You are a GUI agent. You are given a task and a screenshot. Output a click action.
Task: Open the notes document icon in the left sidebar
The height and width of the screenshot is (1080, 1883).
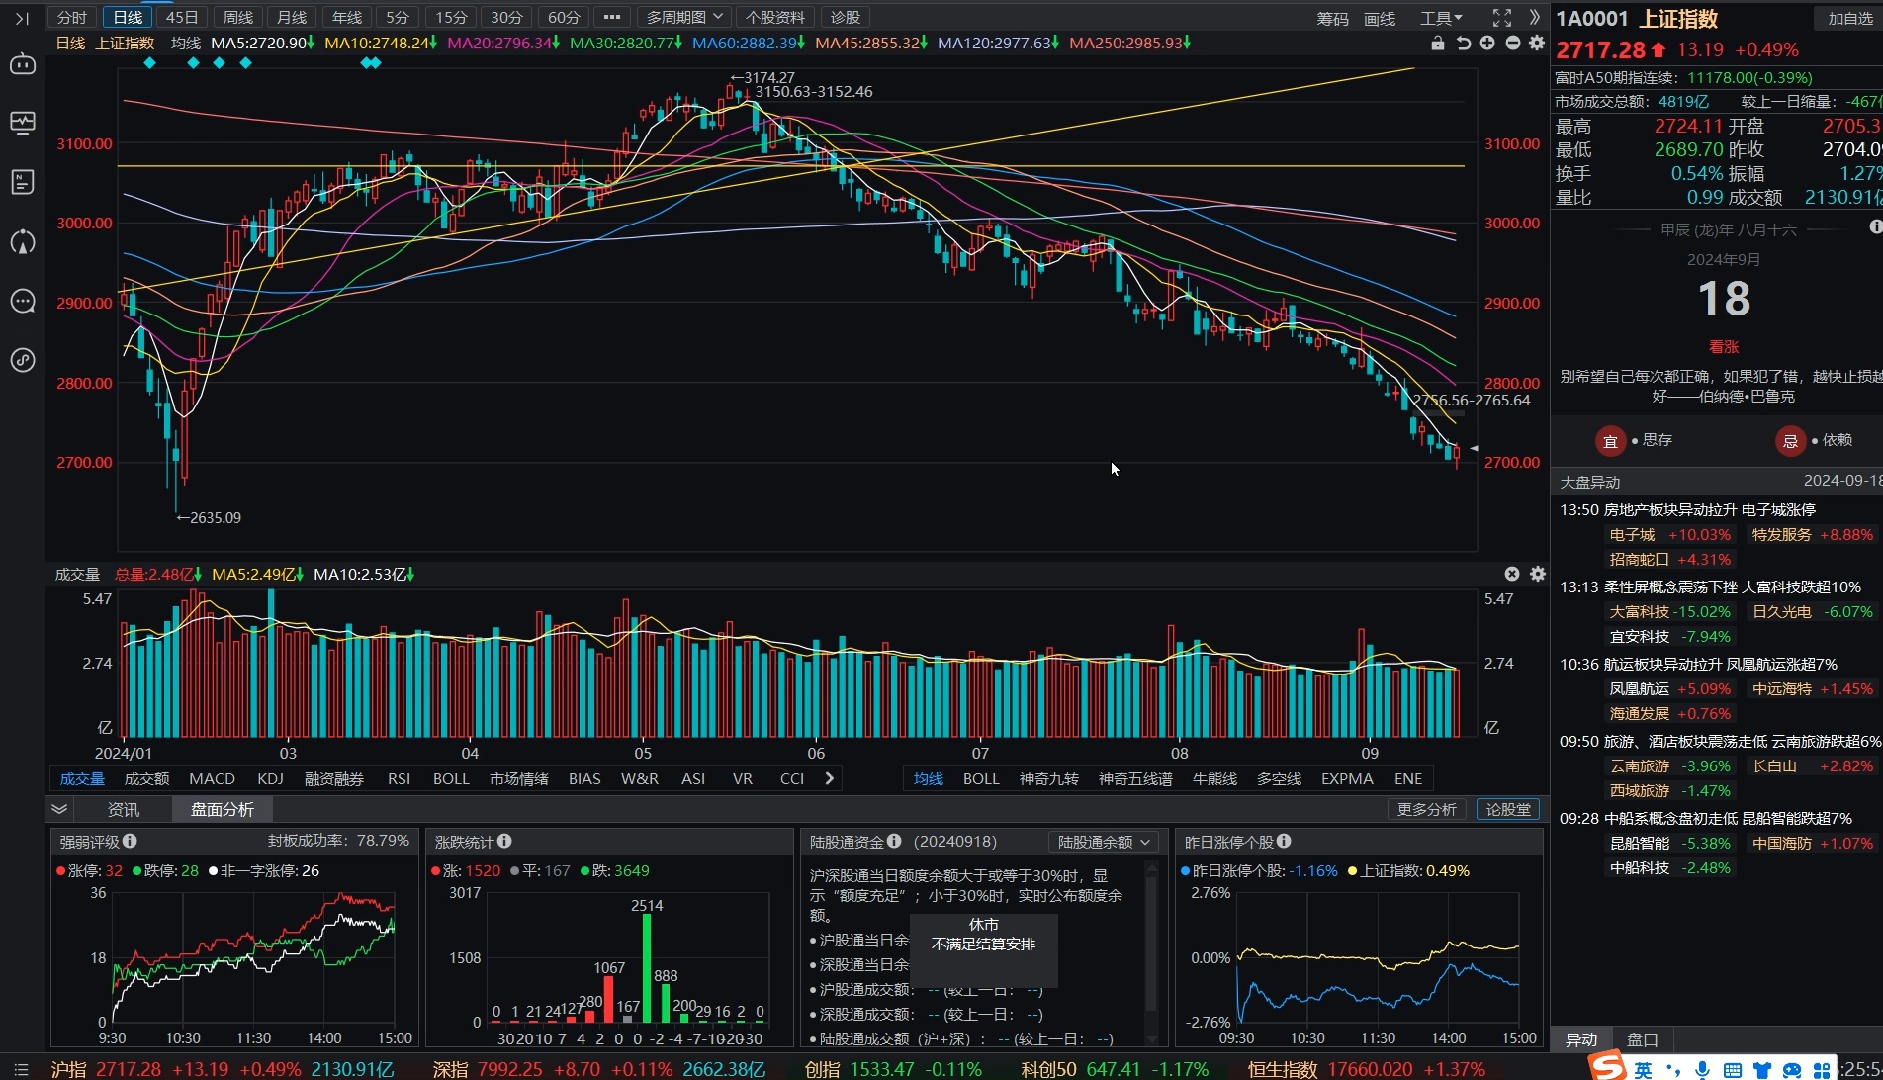click(x=22, y=182)
